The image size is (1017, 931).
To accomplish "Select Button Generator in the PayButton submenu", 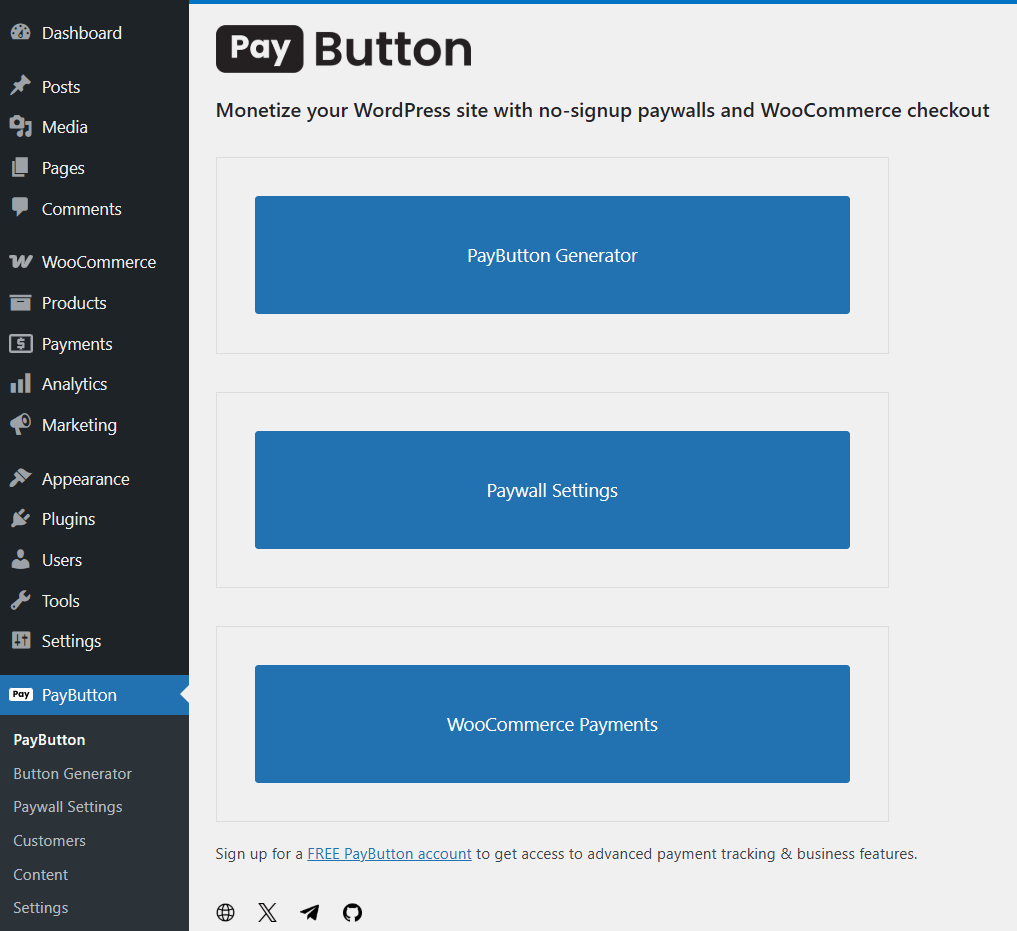I will (x=72, y=773).
